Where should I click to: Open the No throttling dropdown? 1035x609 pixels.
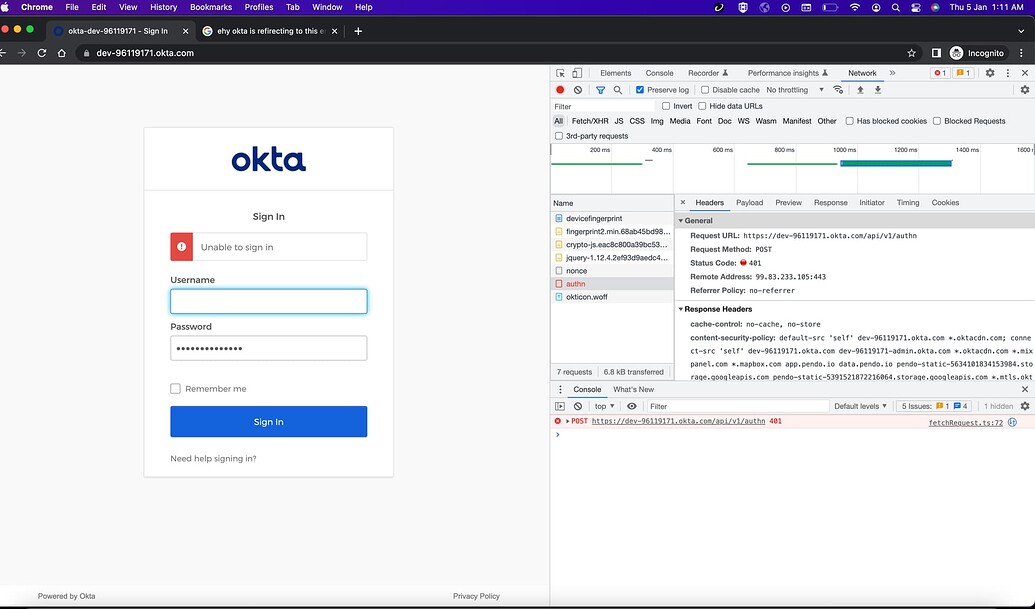pos(795,90)
